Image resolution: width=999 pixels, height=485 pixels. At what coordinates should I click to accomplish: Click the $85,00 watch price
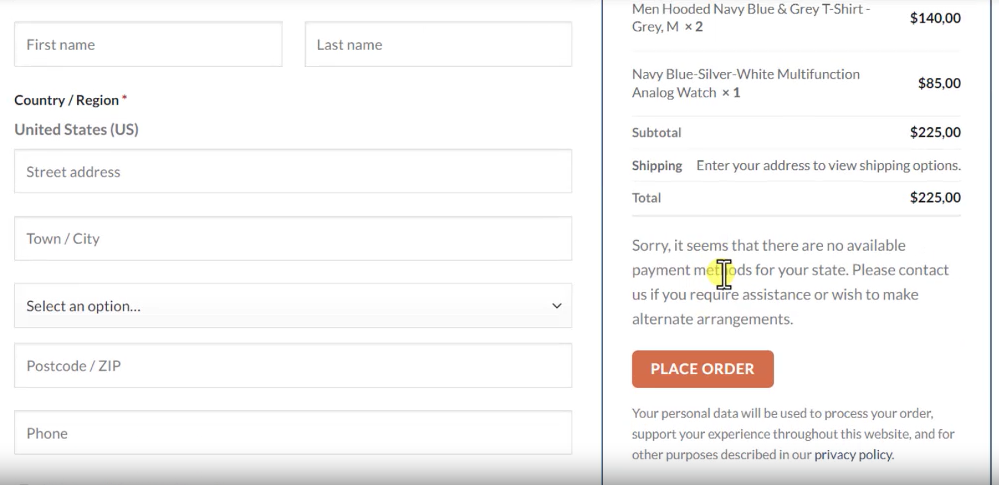click(938, 84)
